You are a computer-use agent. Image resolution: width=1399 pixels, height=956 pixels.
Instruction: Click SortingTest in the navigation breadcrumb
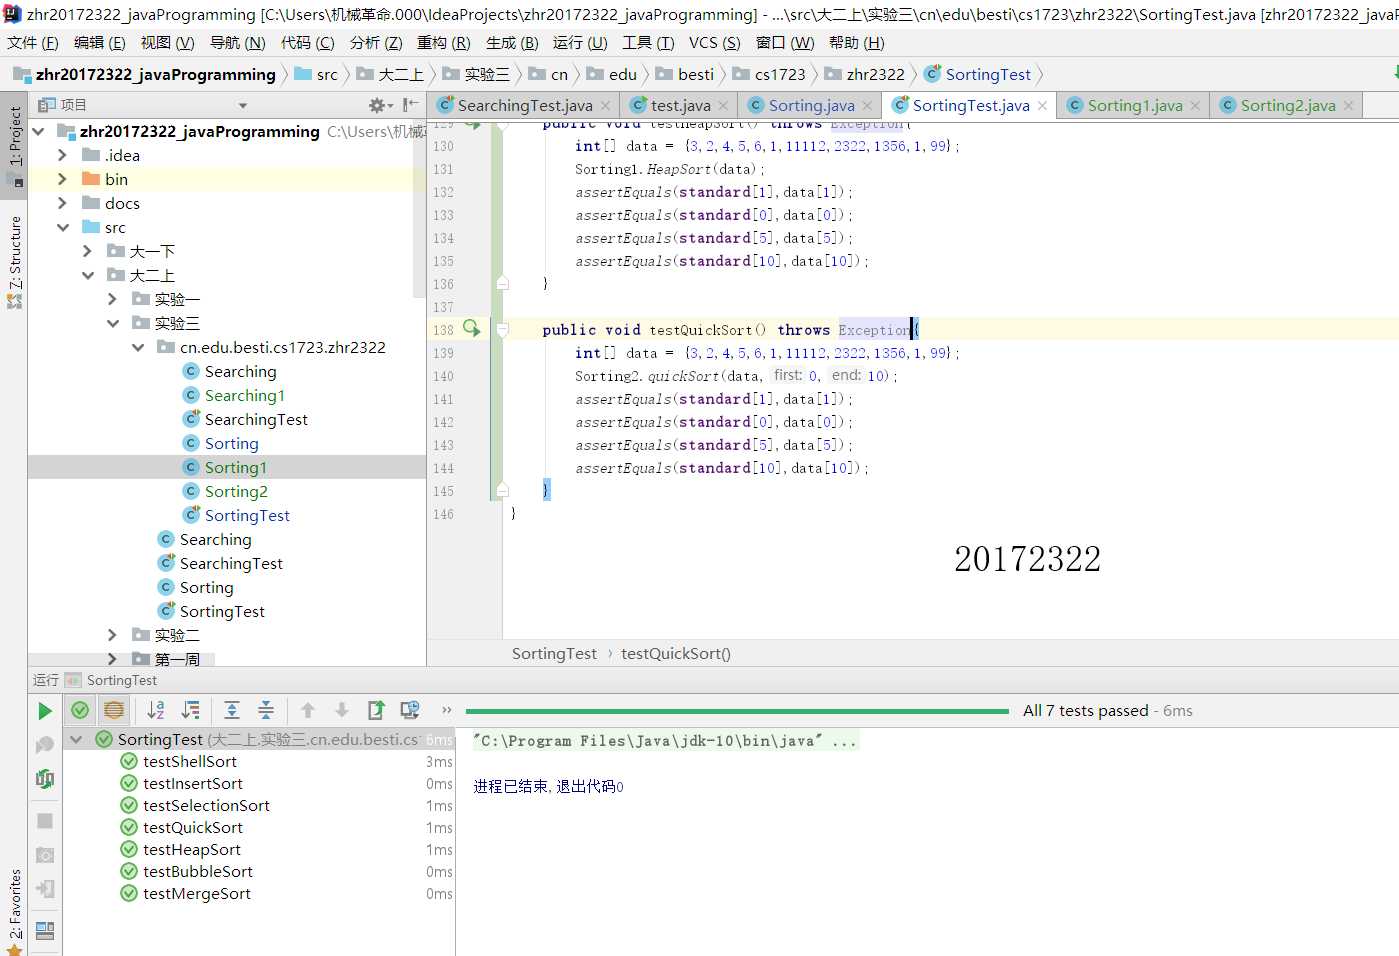[x=987, y=75]
